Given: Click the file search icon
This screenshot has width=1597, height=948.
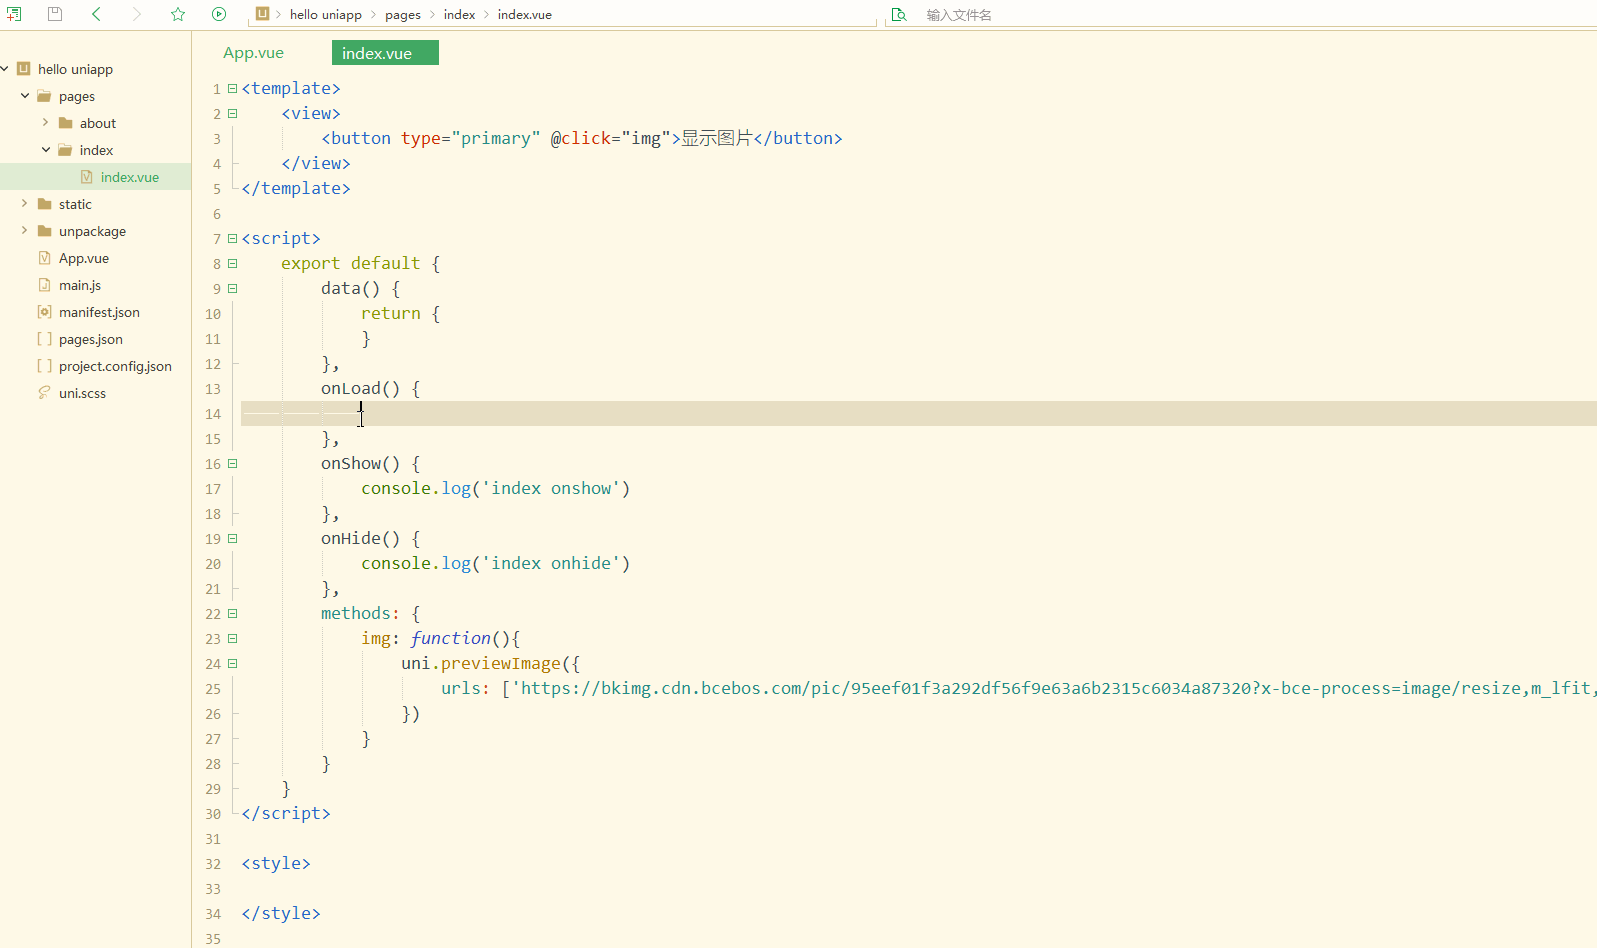Looking at the screenshot, I should tap(899, 15).
